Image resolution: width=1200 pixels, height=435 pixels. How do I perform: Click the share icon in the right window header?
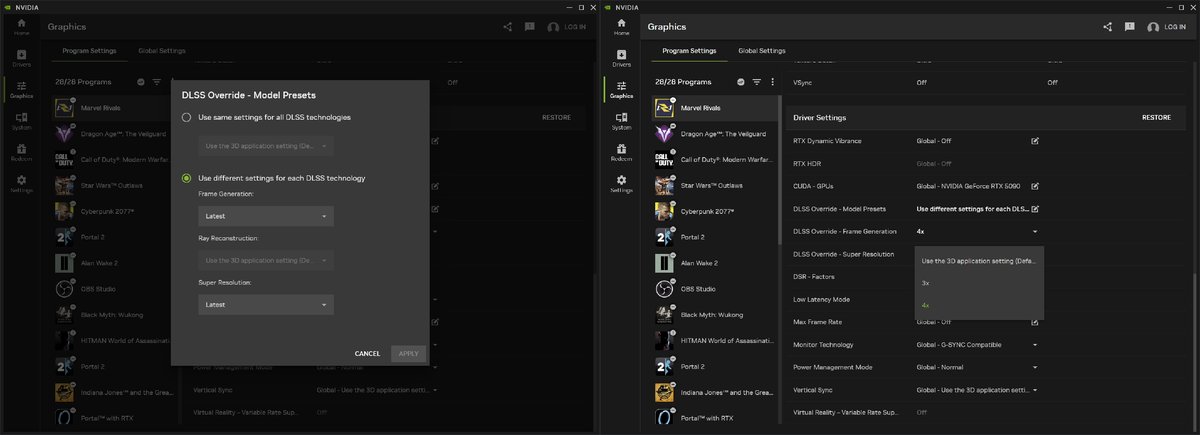click(1107, 27)
